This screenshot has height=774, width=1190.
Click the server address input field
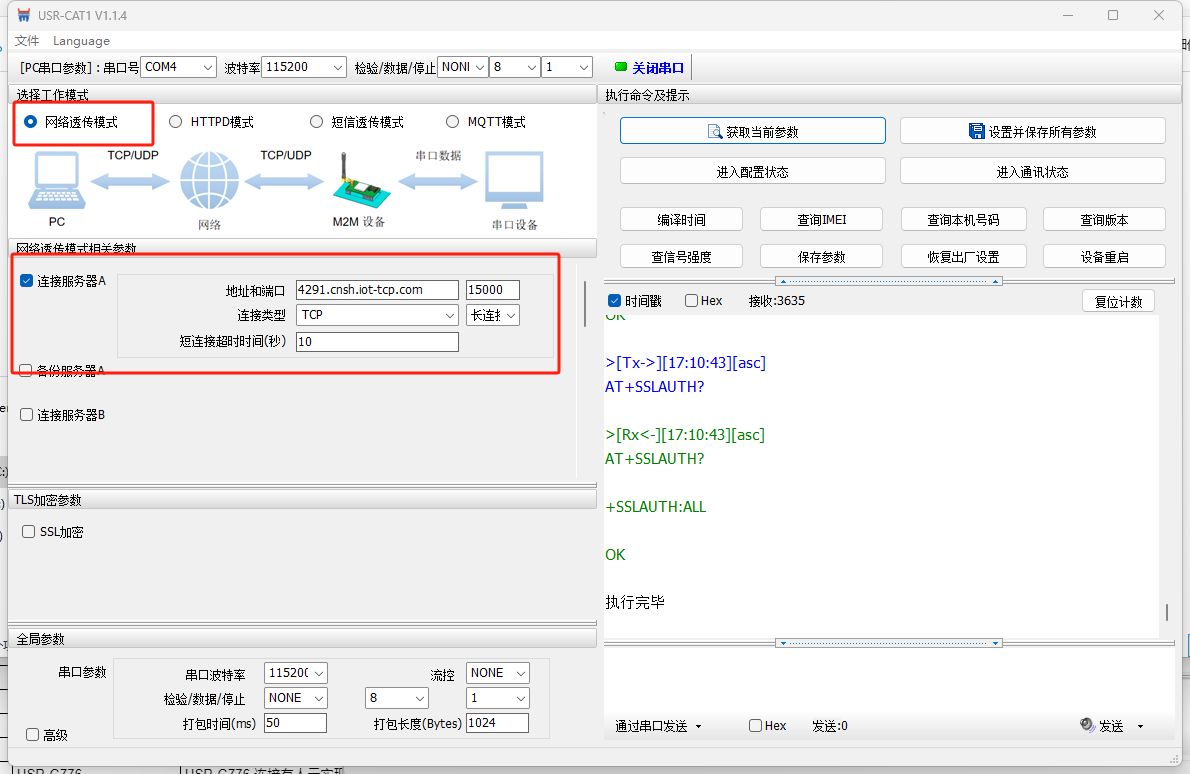click(377, 290)
